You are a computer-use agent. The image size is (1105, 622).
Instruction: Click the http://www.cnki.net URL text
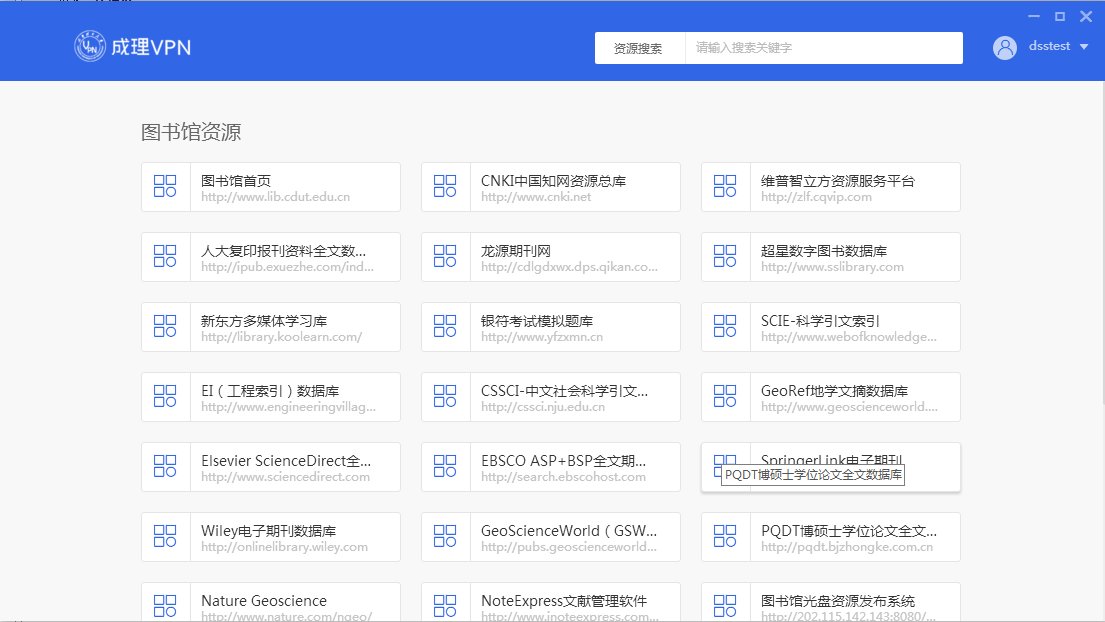(536, 197)
